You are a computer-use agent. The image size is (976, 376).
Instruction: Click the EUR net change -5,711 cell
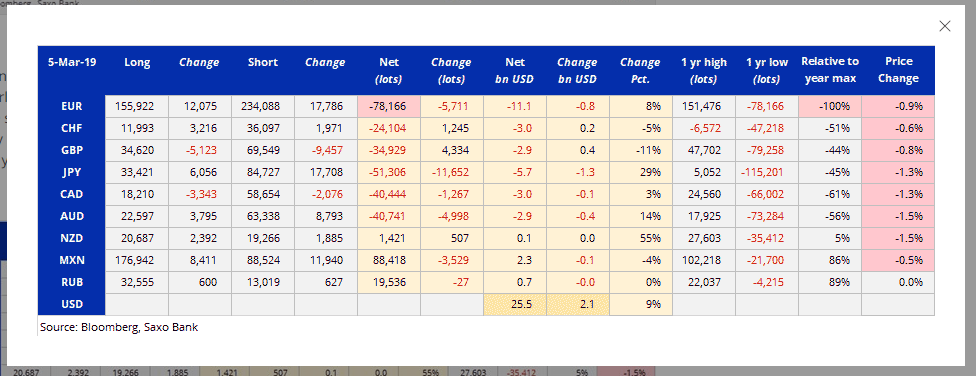click(x=452, y=106)
